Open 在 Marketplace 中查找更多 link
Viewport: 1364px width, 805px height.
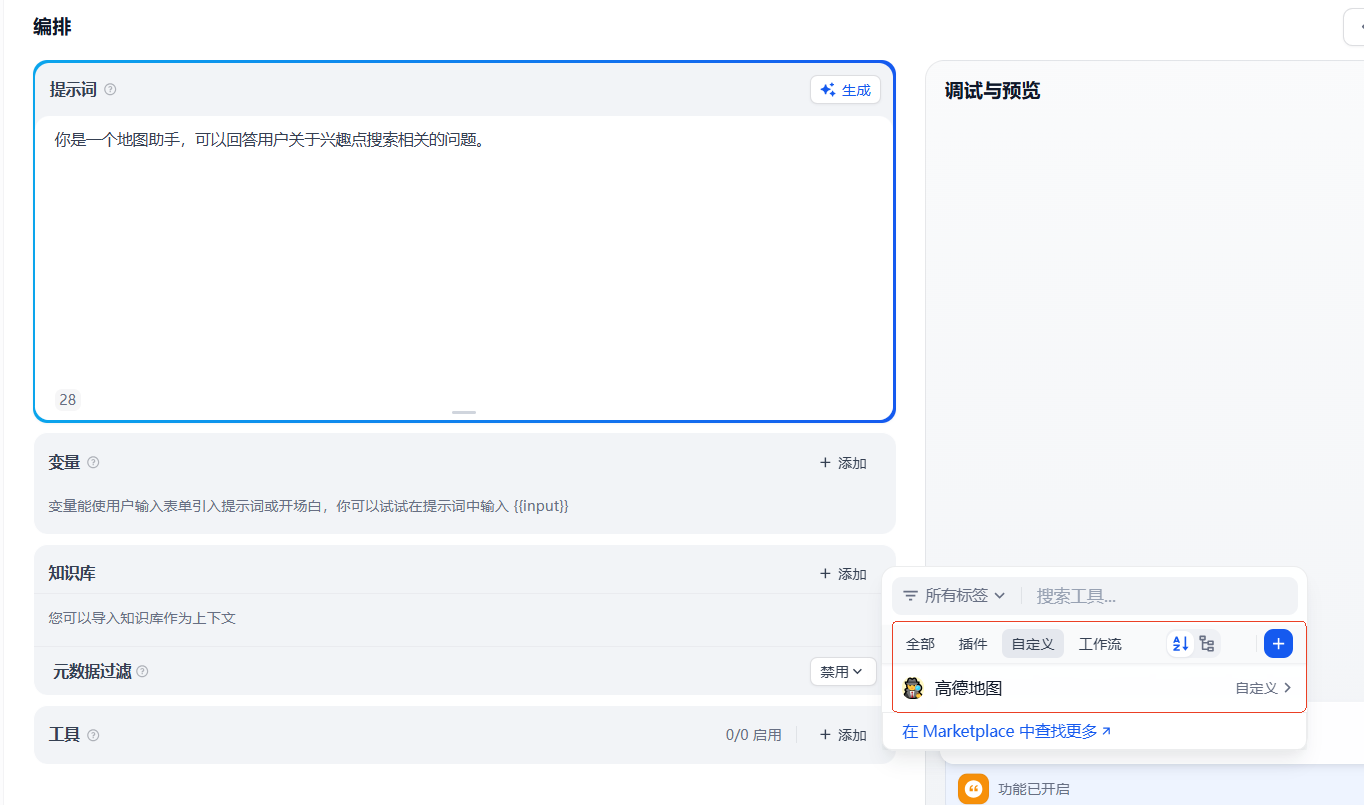click(1006, 731)
